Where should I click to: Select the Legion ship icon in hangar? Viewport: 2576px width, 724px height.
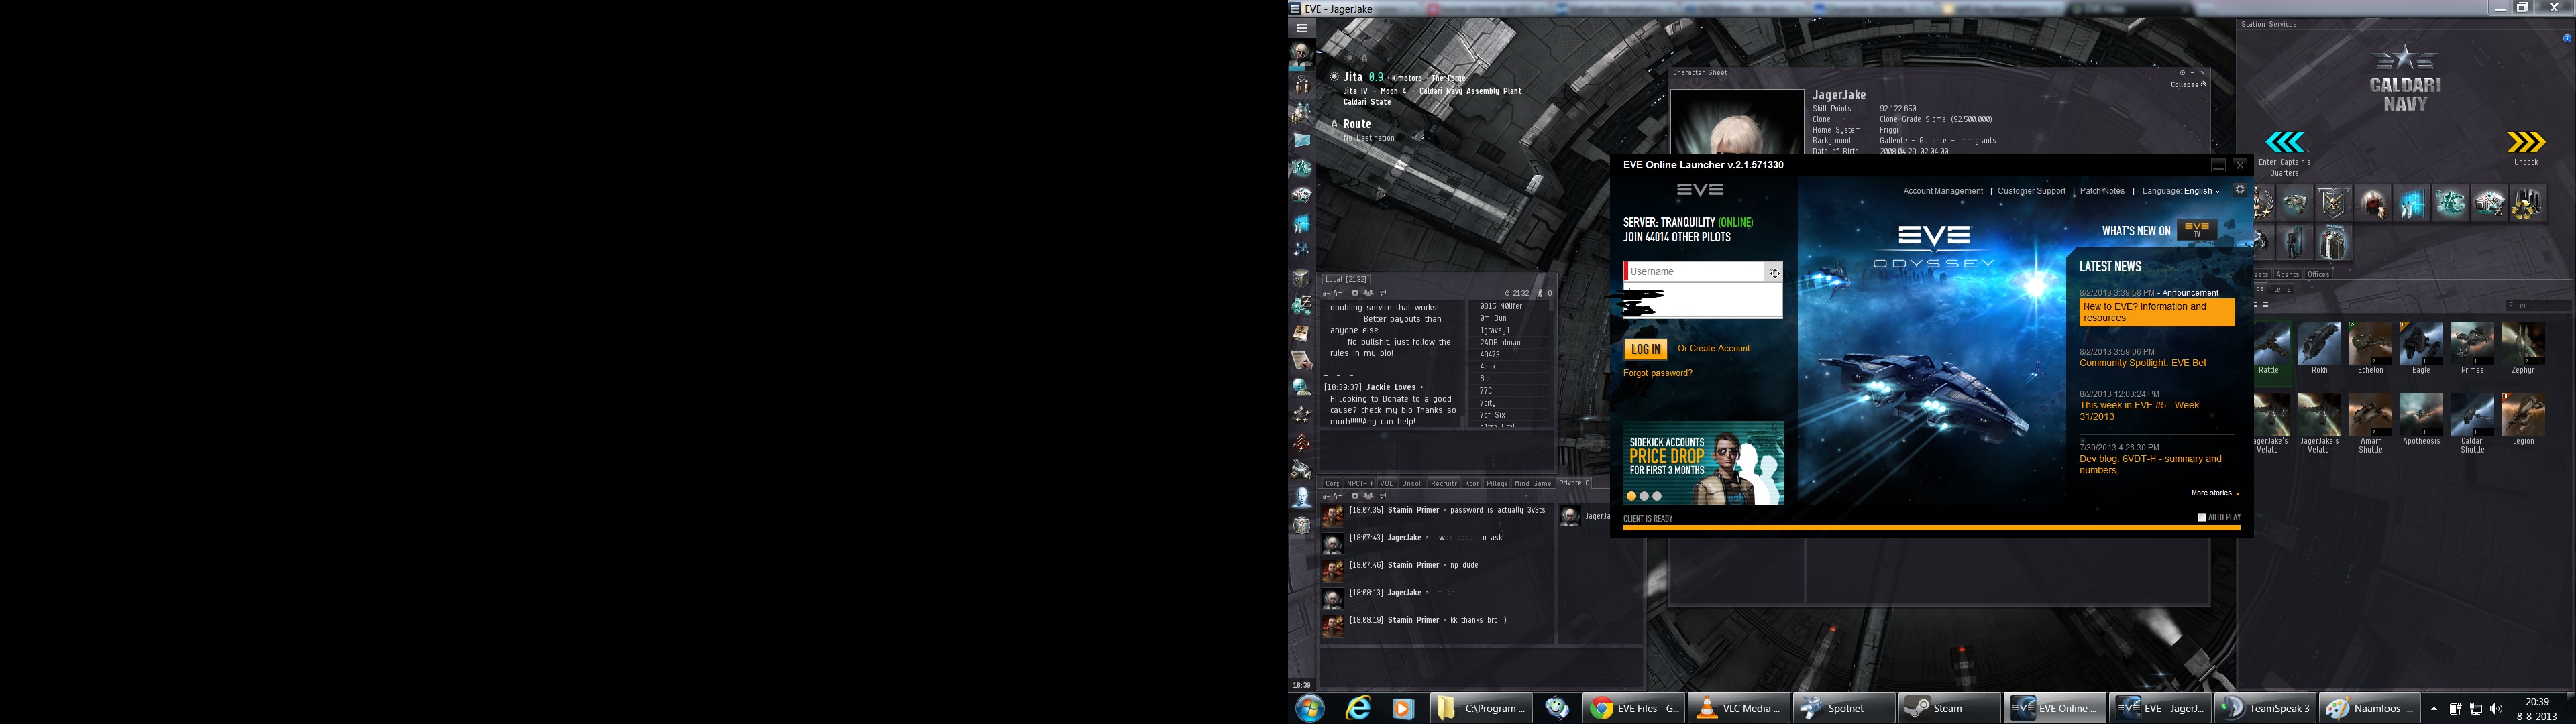click(2523, 414)
